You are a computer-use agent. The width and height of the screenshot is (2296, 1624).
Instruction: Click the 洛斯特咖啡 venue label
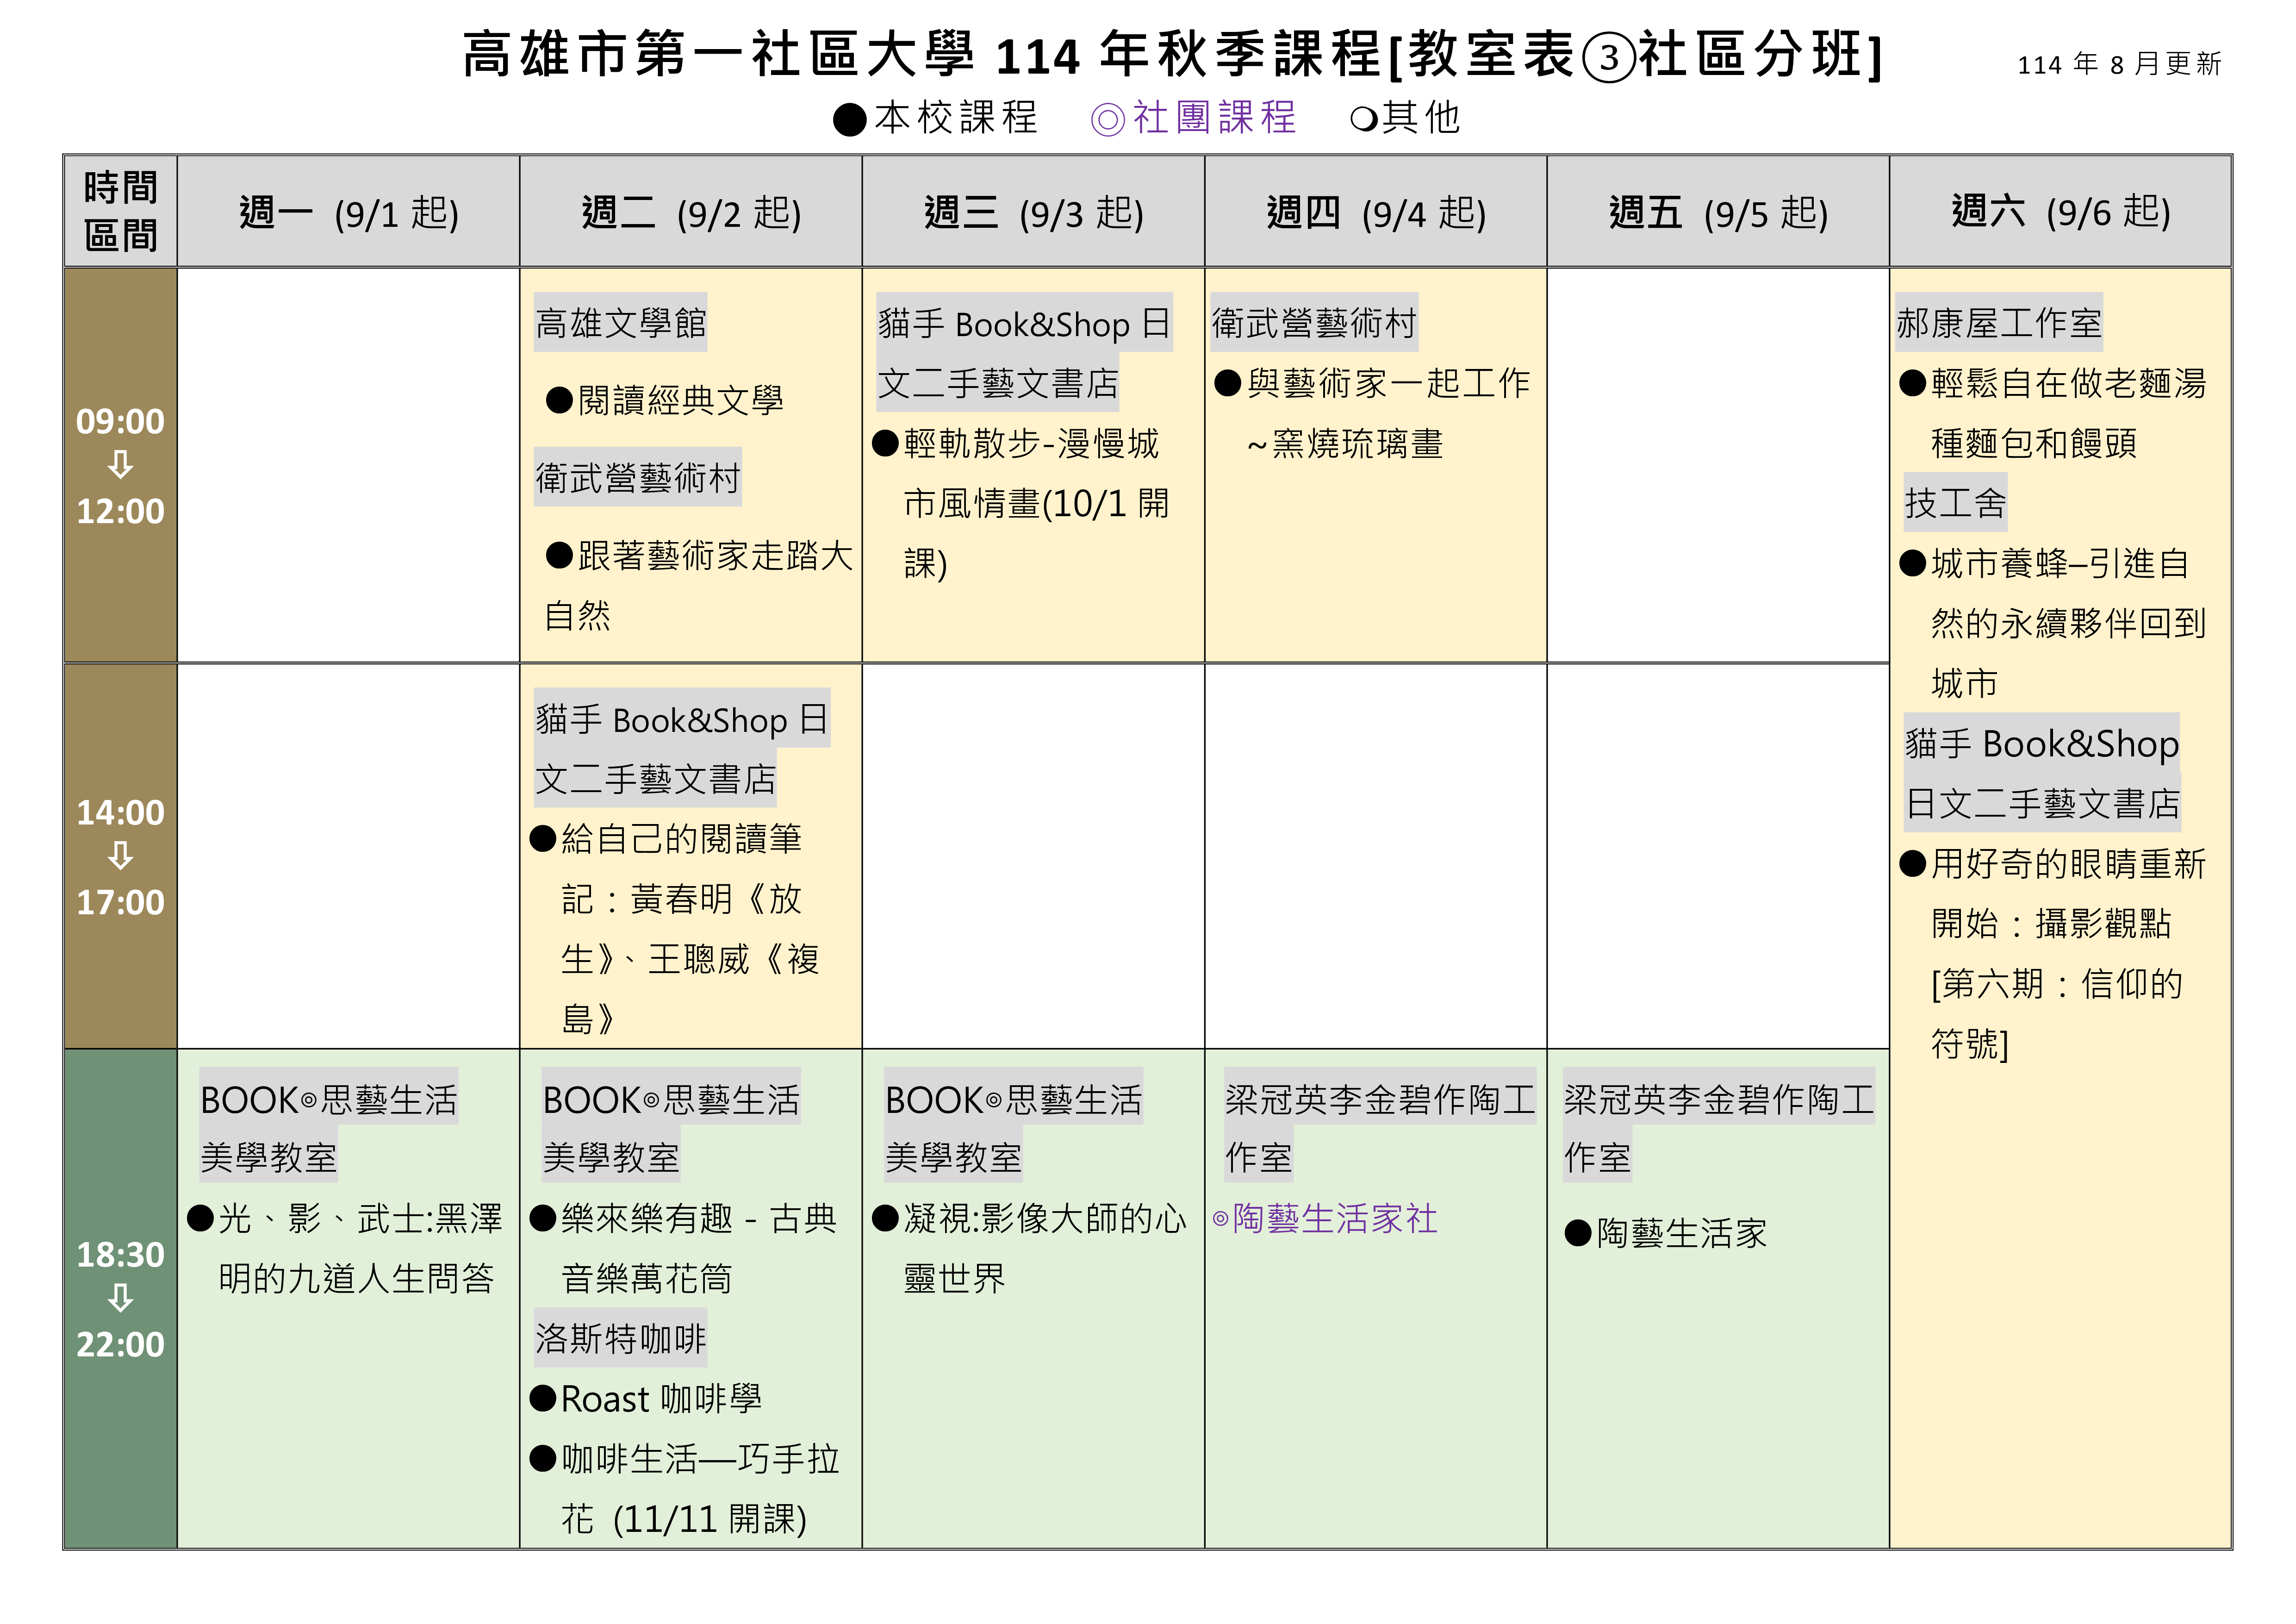point(621,1338)
